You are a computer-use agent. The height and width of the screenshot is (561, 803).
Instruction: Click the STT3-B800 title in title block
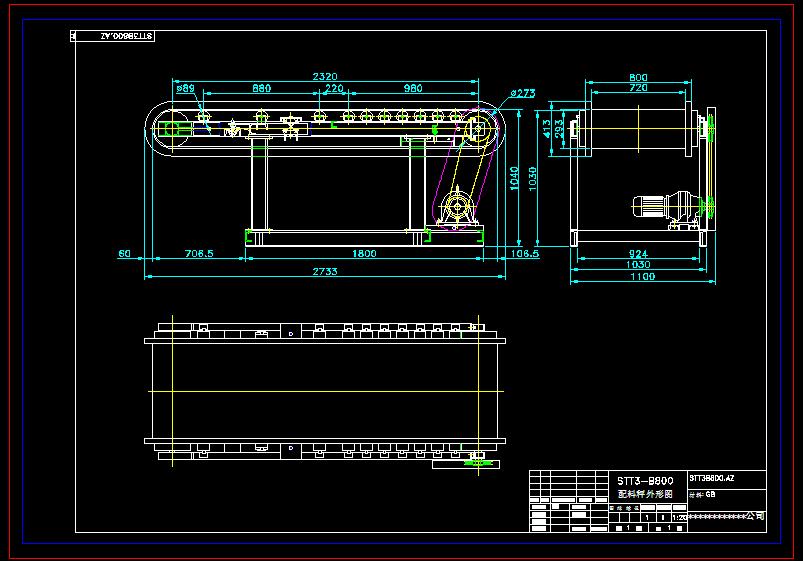click(645, 481)
